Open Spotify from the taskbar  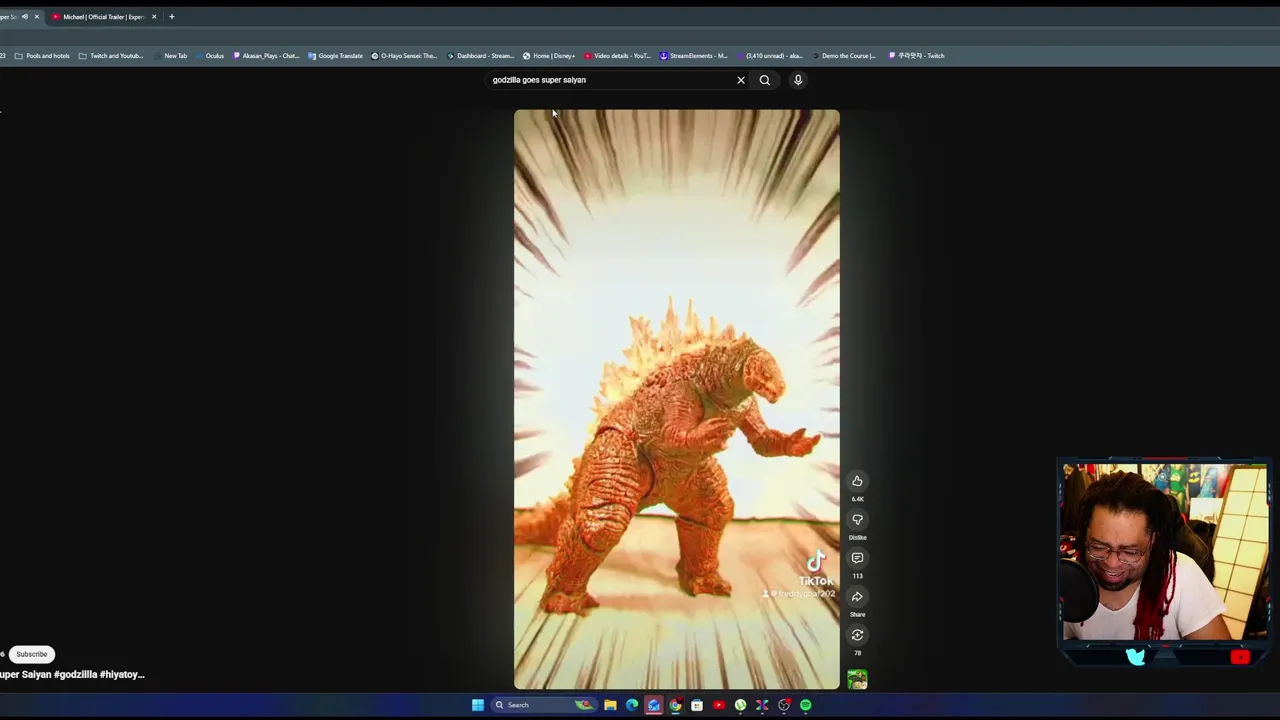click(805, 705)
